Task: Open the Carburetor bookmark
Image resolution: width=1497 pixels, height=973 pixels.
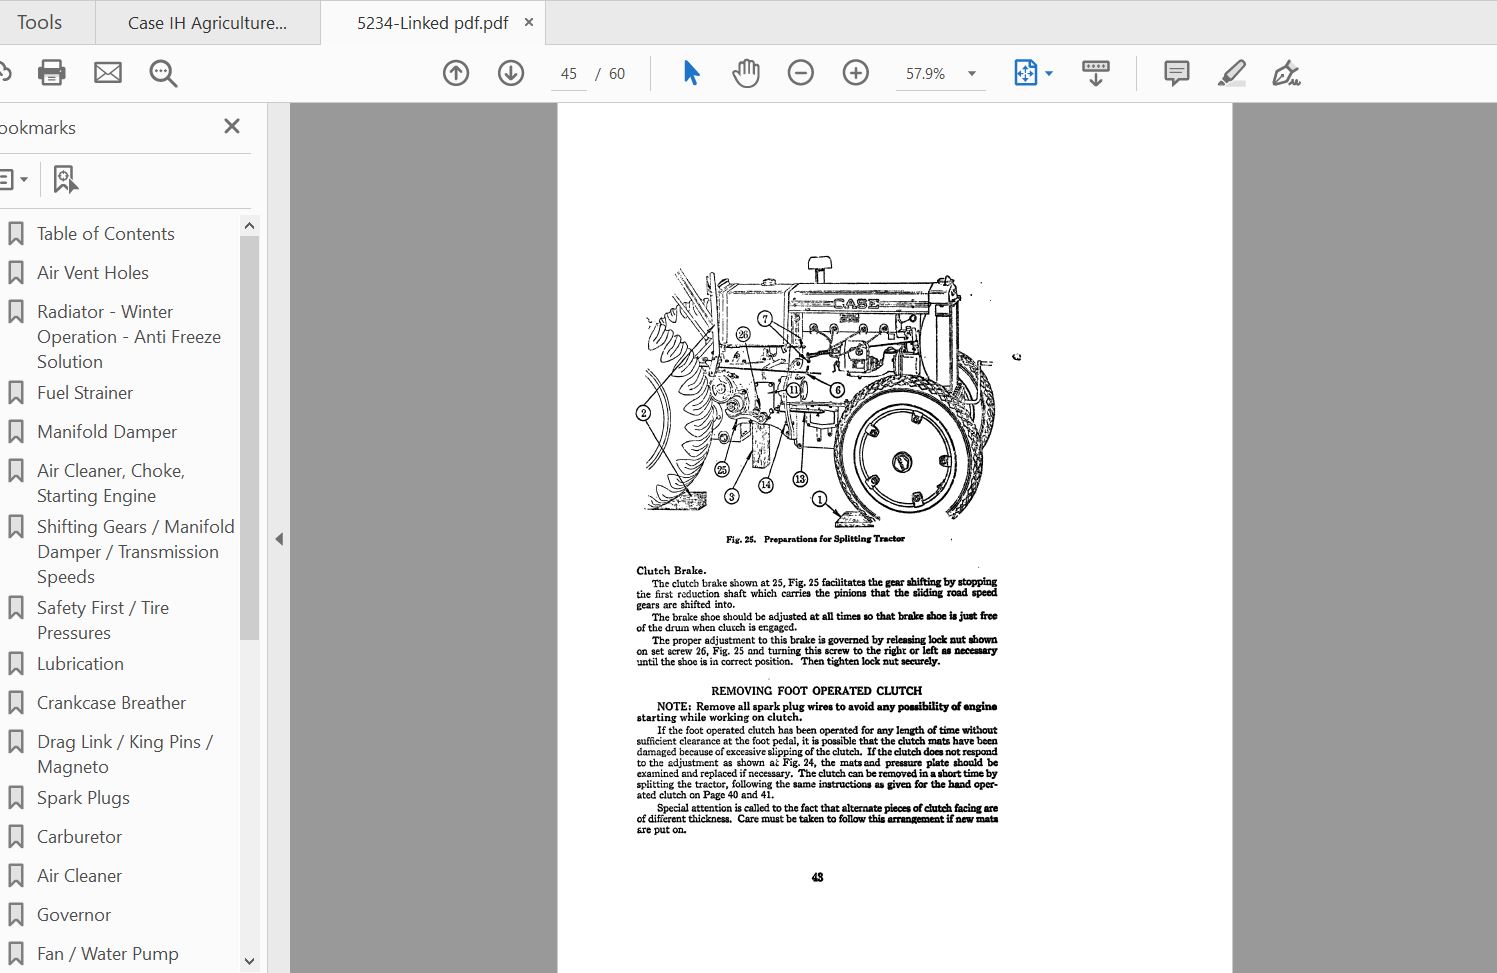Action: tap(79, 837)
